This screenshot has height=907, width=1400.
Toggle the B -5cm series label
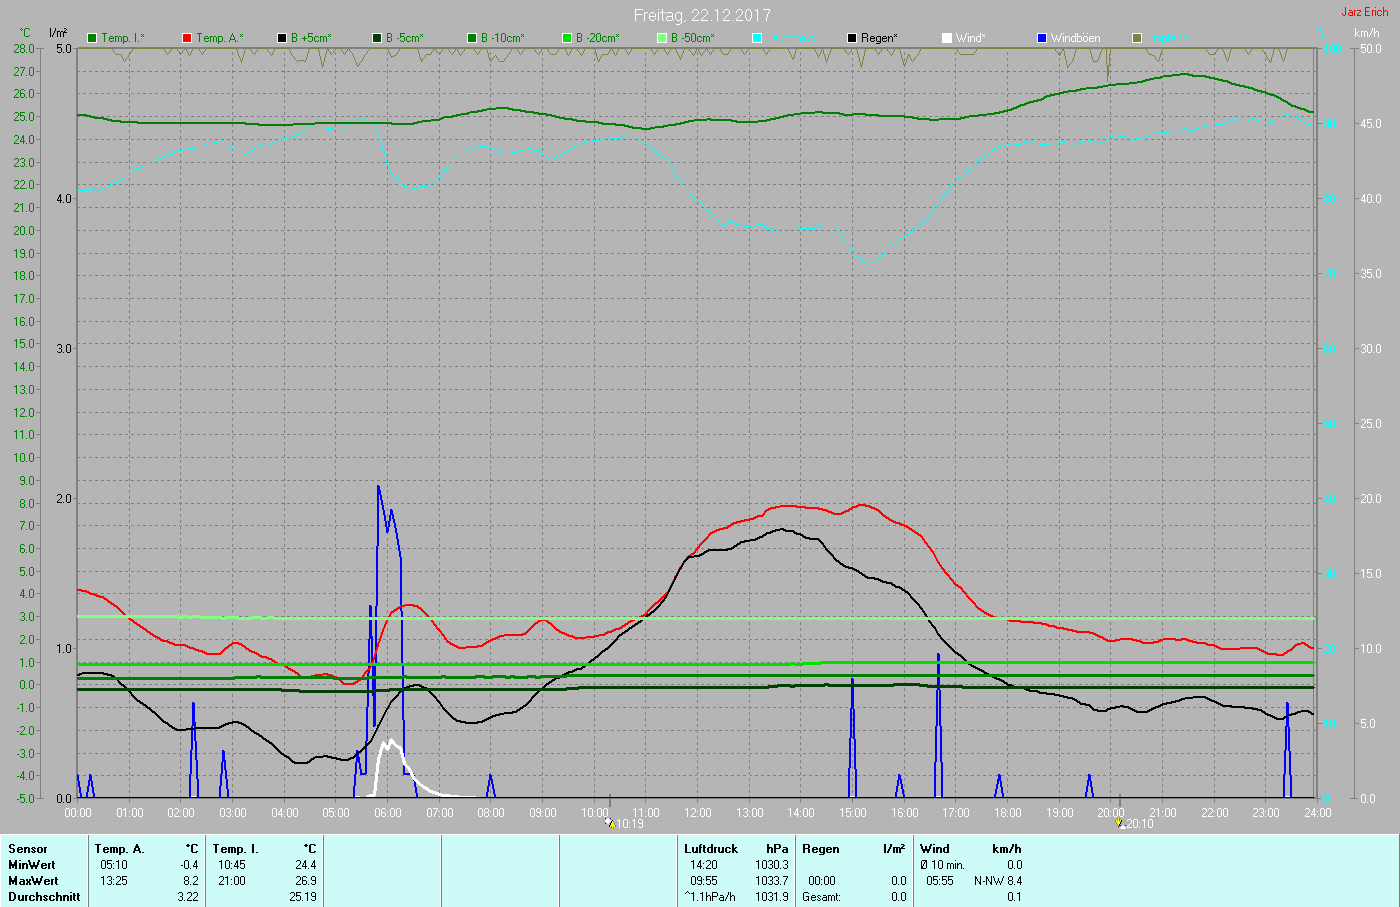point(404,38)
